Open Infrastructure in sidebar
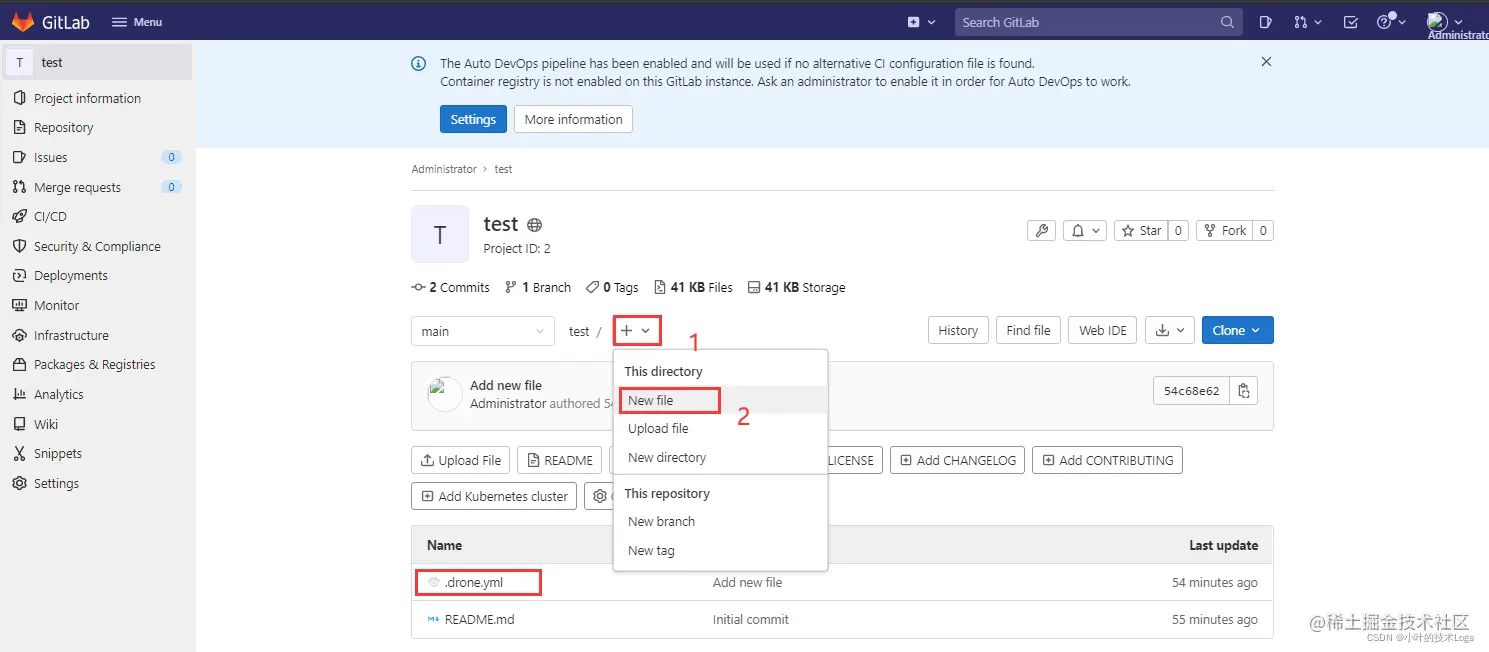 pos(71,335)
